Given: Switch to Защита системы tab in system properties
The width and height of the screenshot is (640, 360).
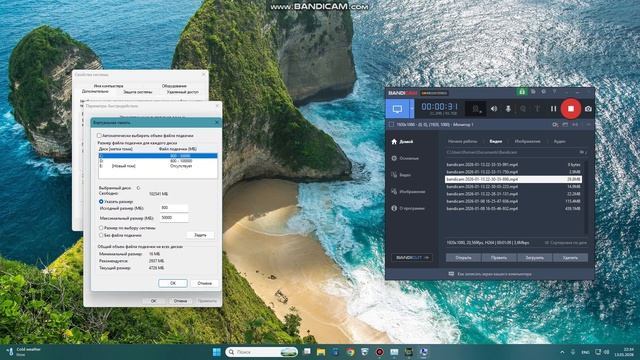Looking at the screenshot, I should [138, 92].
